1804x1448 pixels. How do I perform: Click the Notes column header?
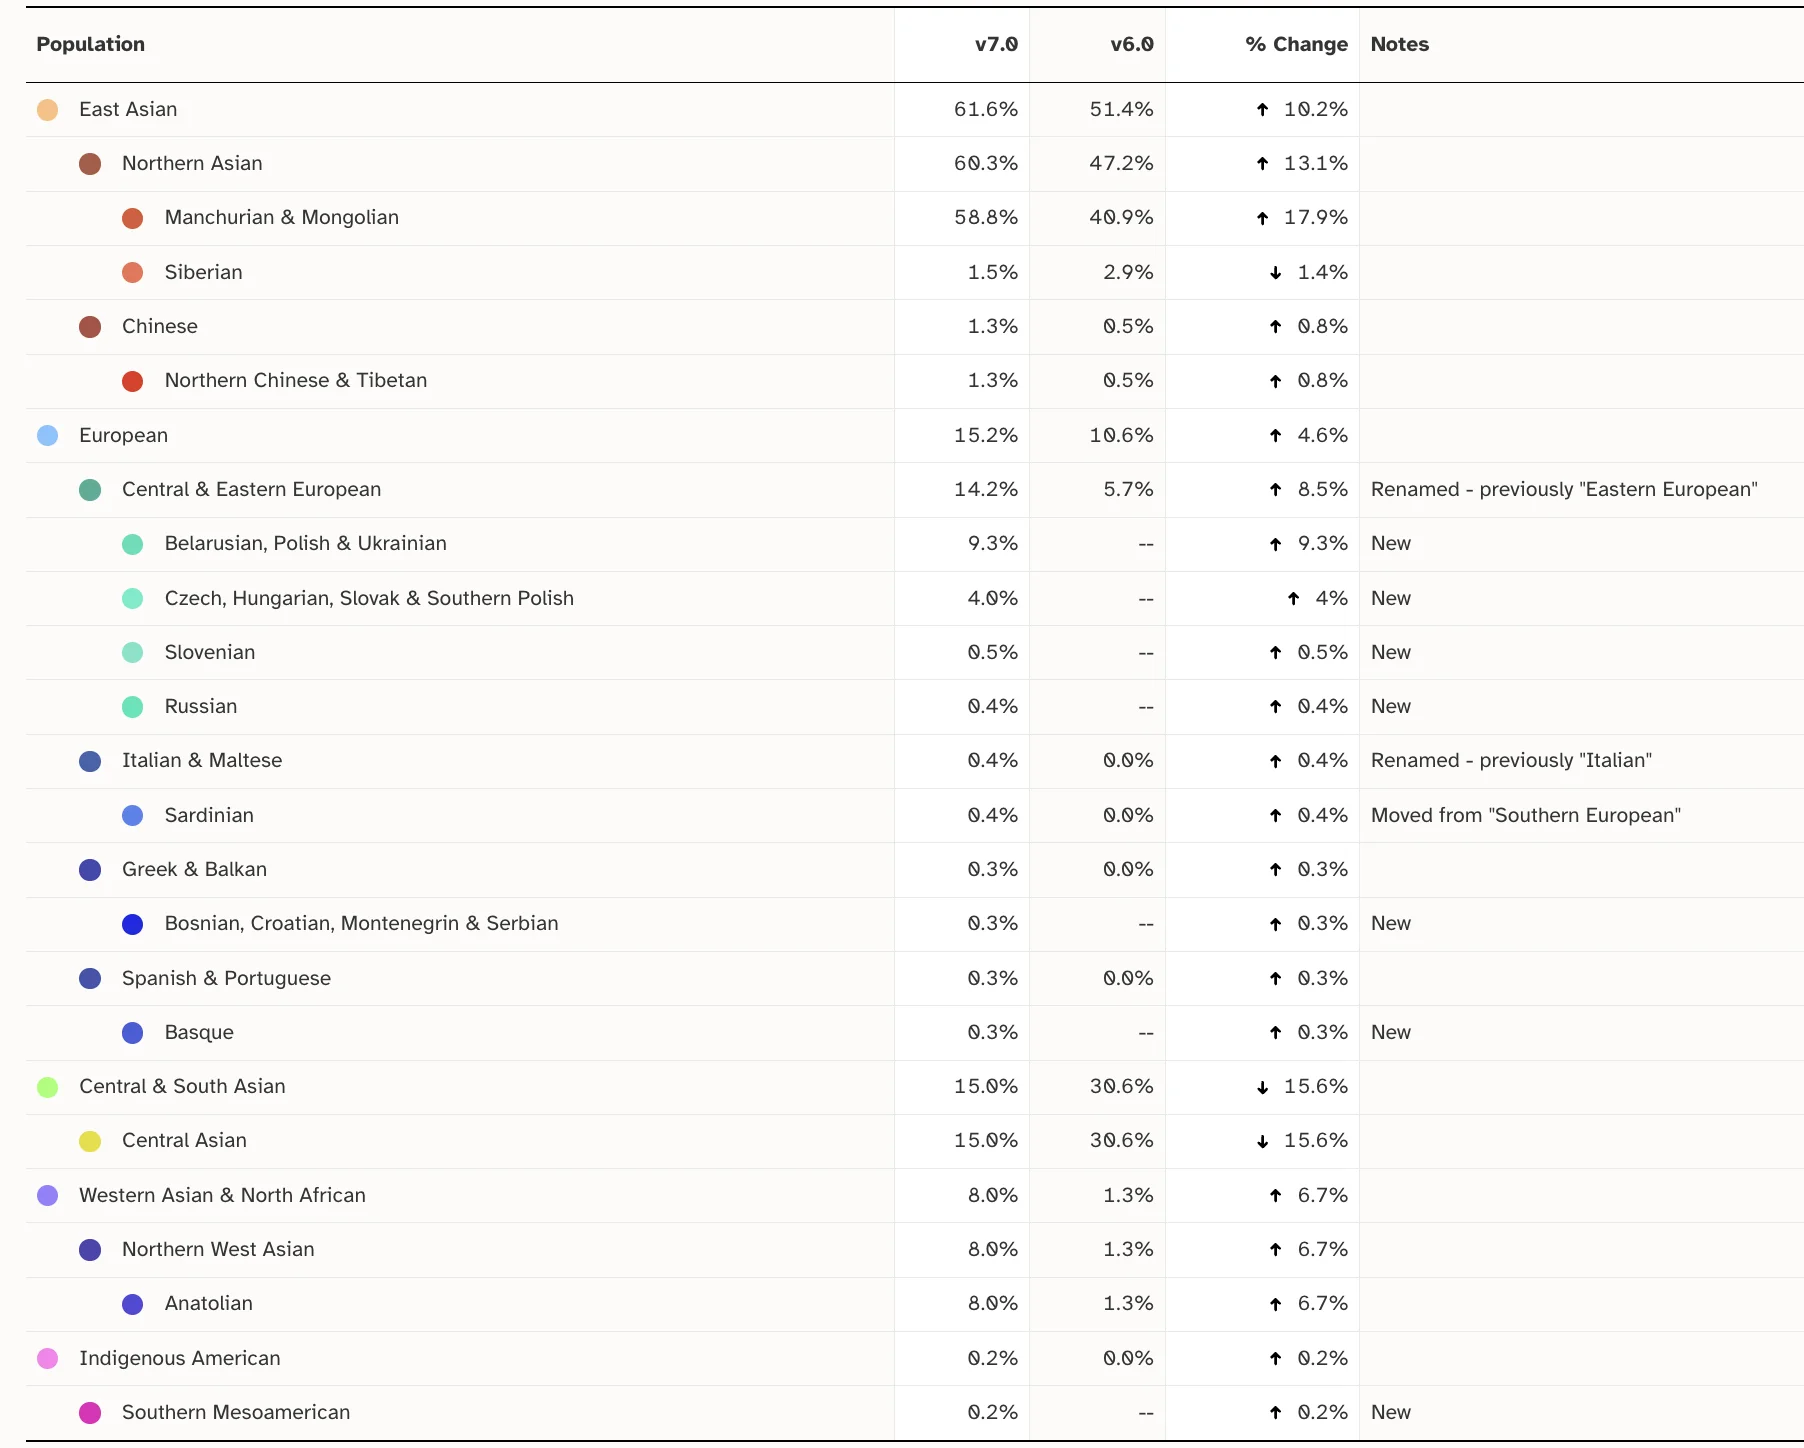tap(1400, 44)
